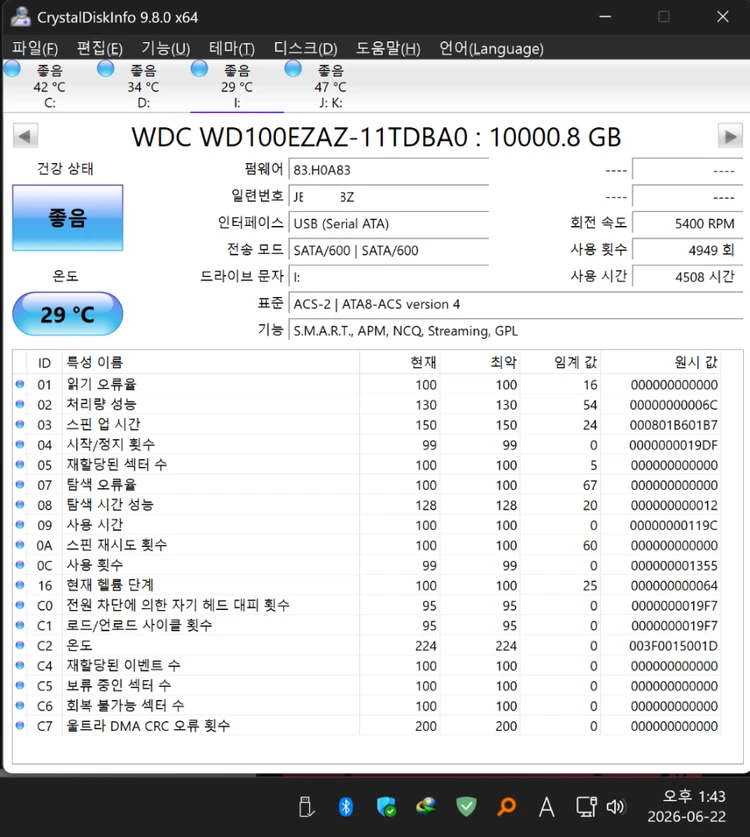Image resolution: width=750 pixels, height=837 pixels.
Task: Click the standard field ACS-2 | ATA8-ACS version 4
Action: [516, 304]
